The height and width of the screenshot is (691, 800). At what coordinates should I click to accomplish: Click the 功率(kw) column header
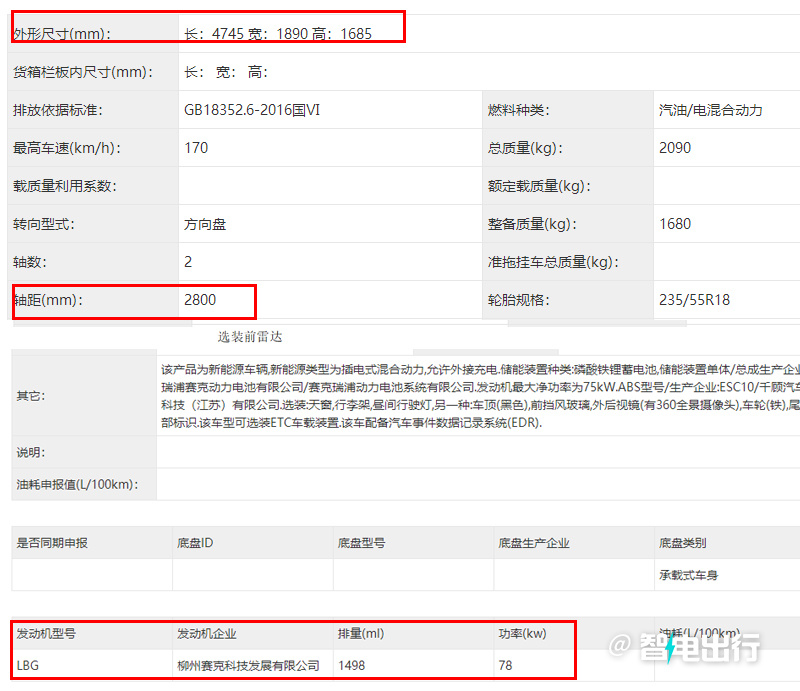click(522, 634)
